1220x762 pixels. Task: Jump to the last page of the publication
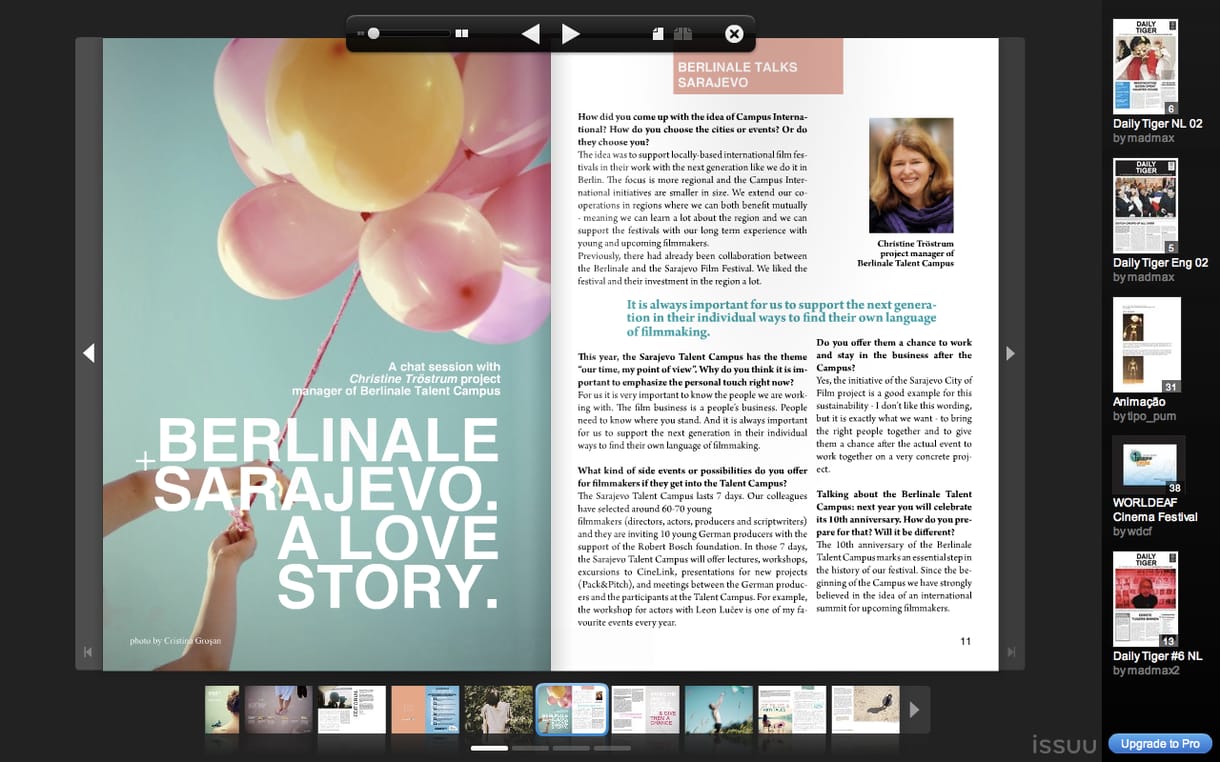coord(1011,653)
